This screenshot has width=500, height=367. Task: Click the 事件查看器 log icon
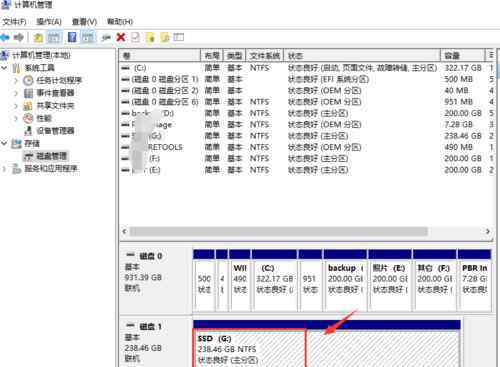(x=28, y=93)
